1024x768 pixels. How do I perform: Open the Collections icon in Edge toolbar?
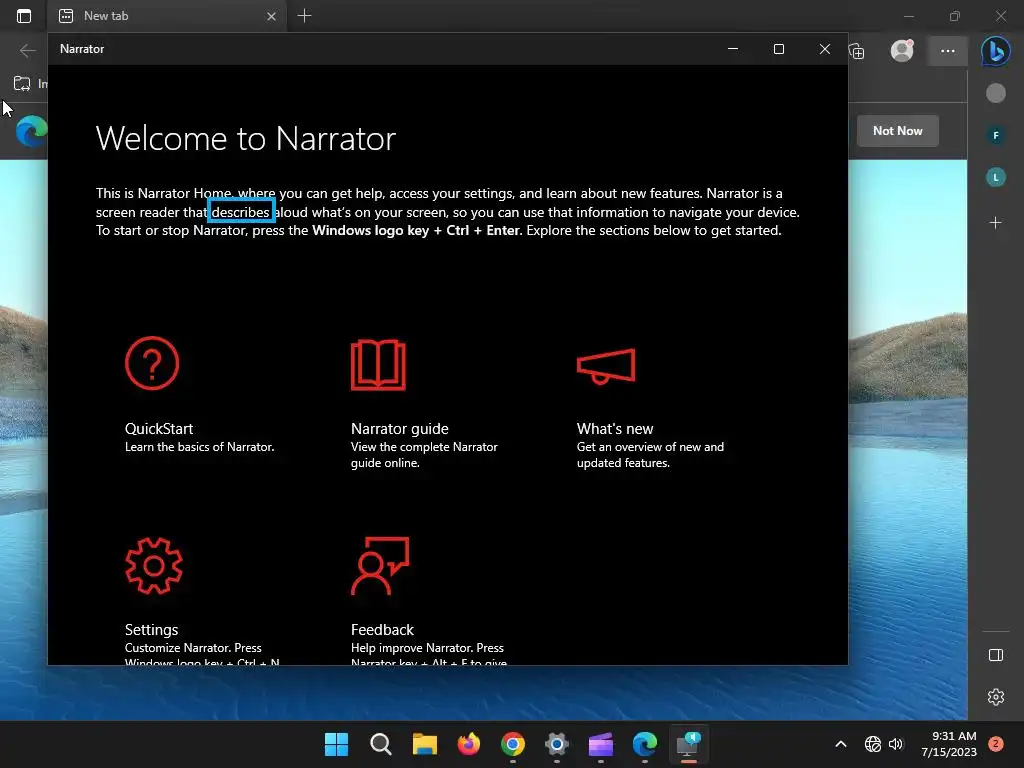tap(856, 51)
